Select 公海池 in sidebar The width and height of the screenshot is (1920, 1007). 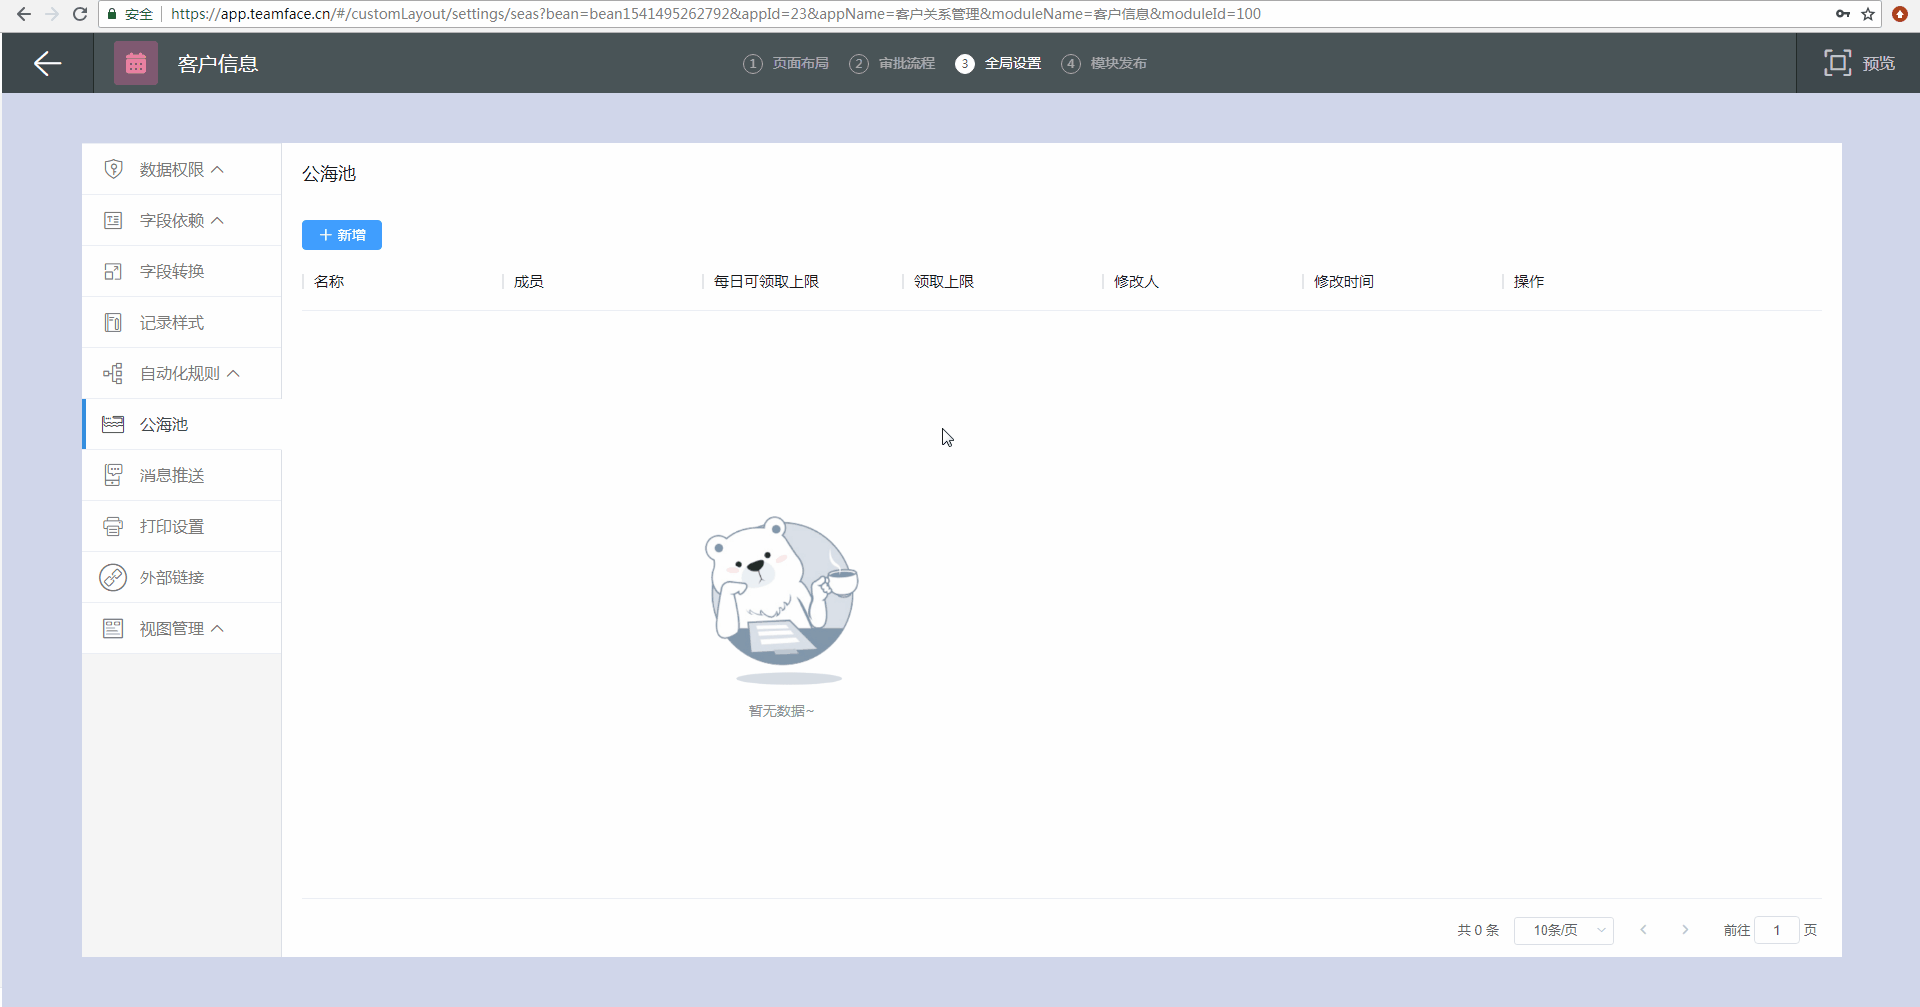click(x=182, y=424)
